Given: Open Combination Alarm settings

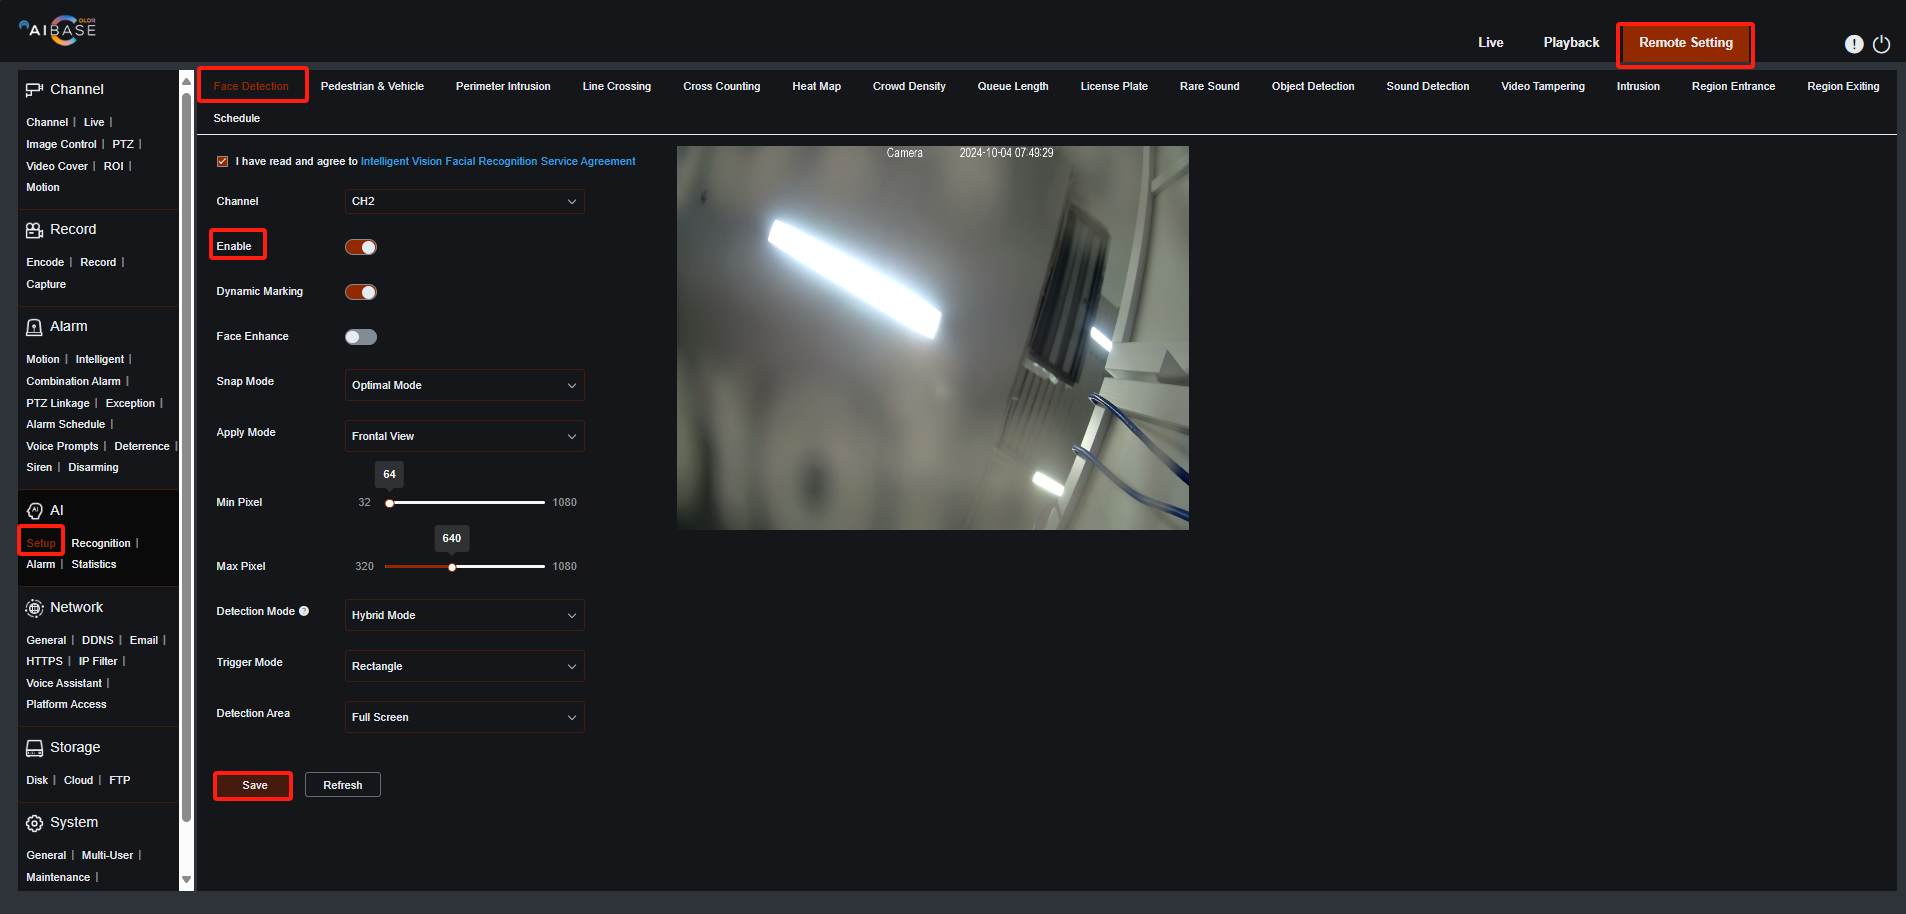Looking at the screenshot, I should (x=73, y=381).
